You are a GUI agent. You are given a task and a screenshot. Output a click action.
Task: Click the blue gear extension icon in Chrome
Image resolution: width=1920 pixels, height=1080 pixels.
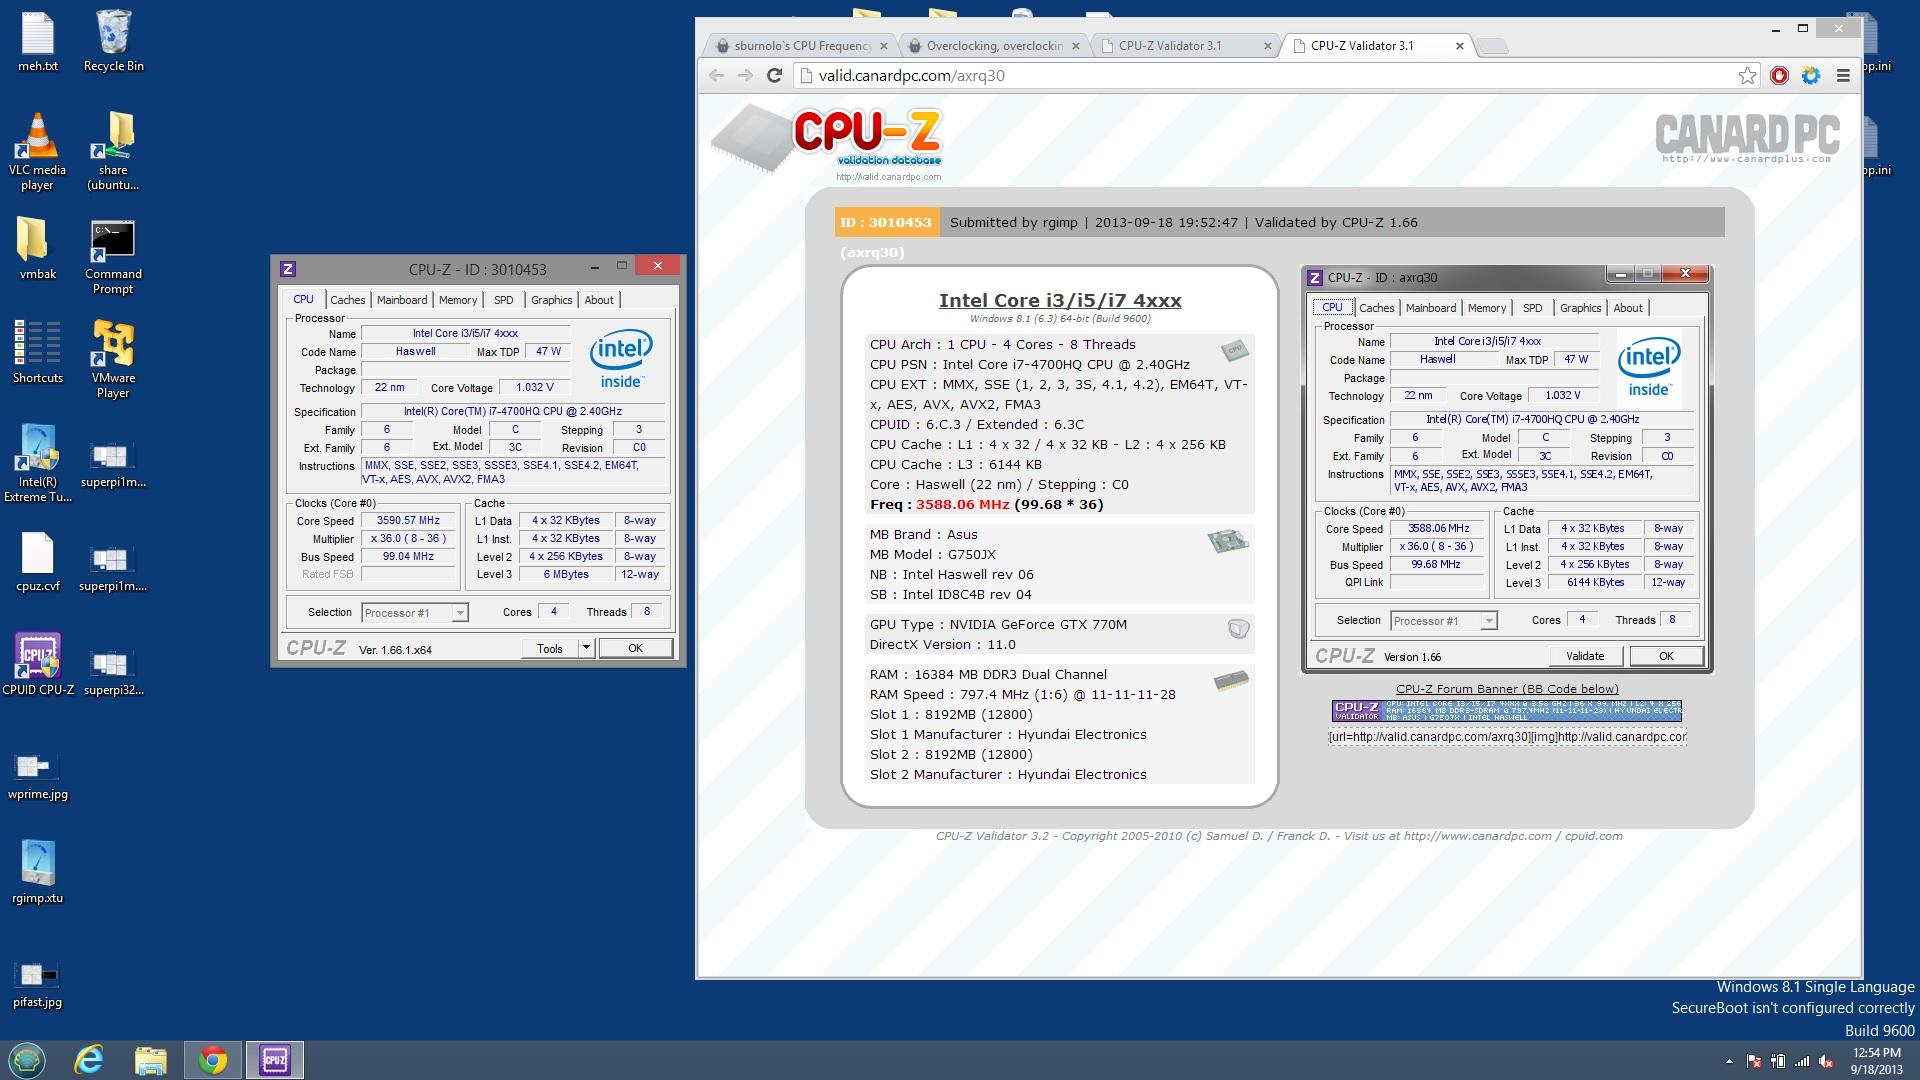pyautogui.click(x=1811, y=75)
